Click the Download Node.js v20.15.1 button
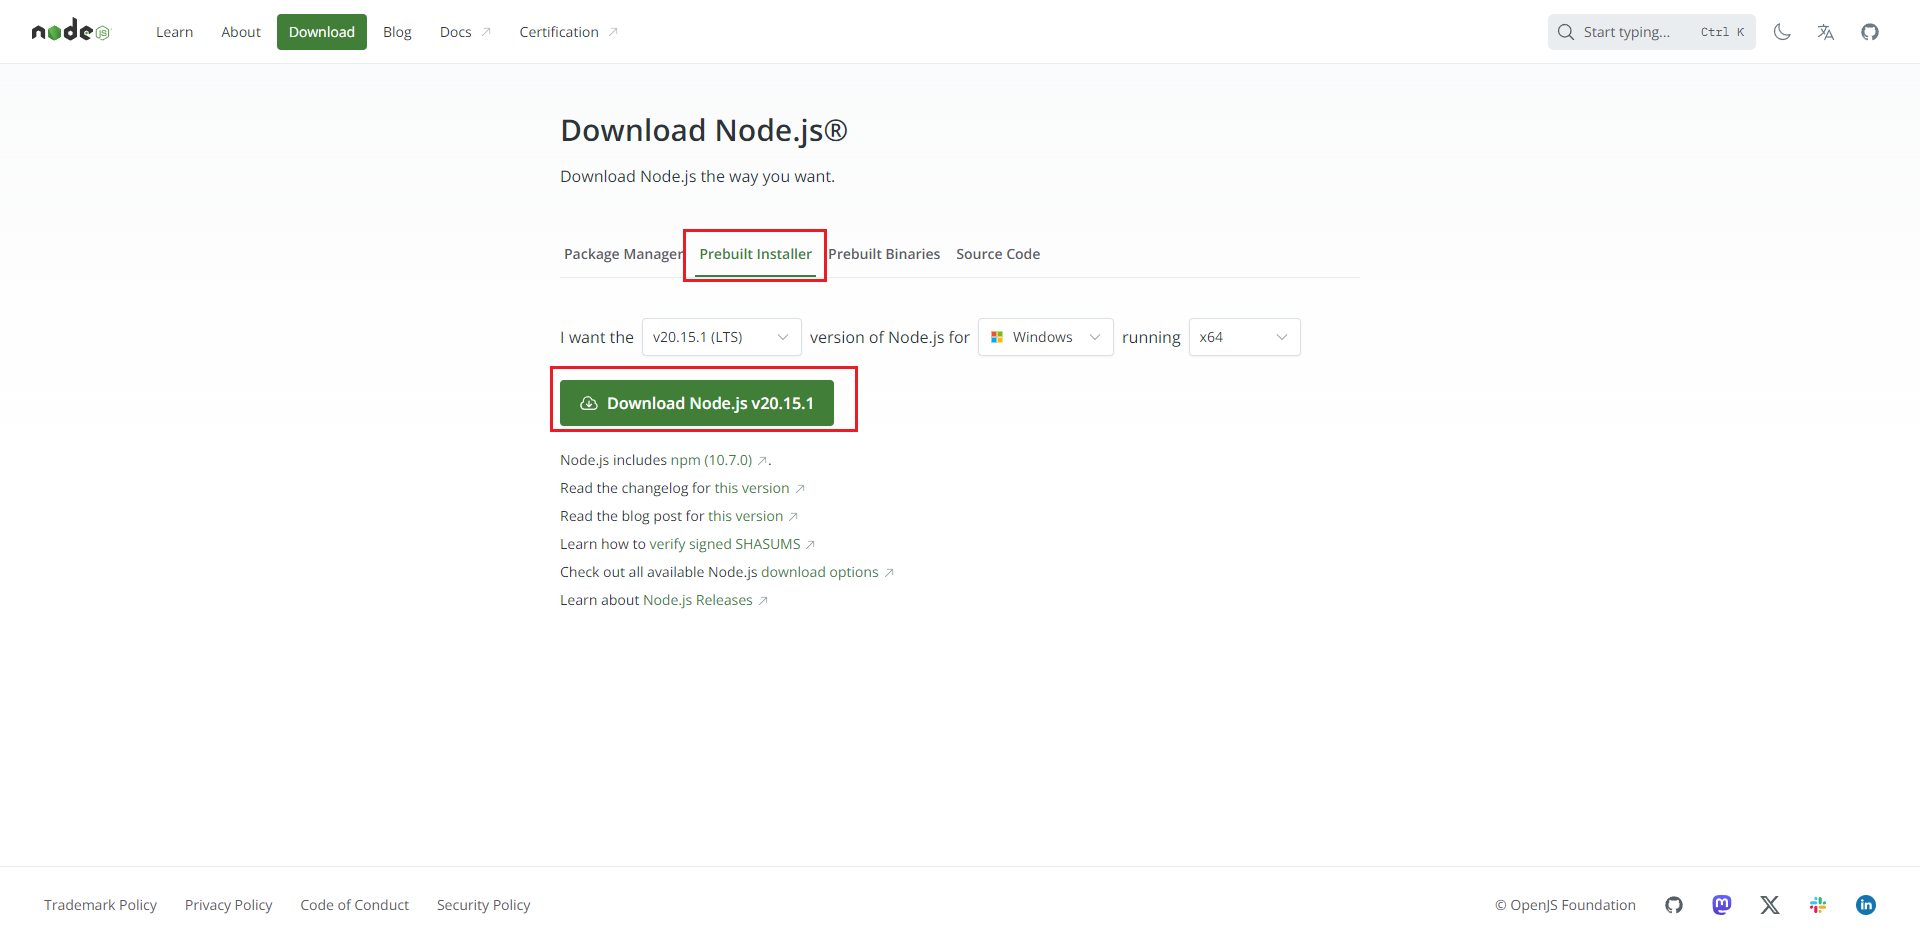Viewport: 1920px width, 943px height. (x=697, y=403)
